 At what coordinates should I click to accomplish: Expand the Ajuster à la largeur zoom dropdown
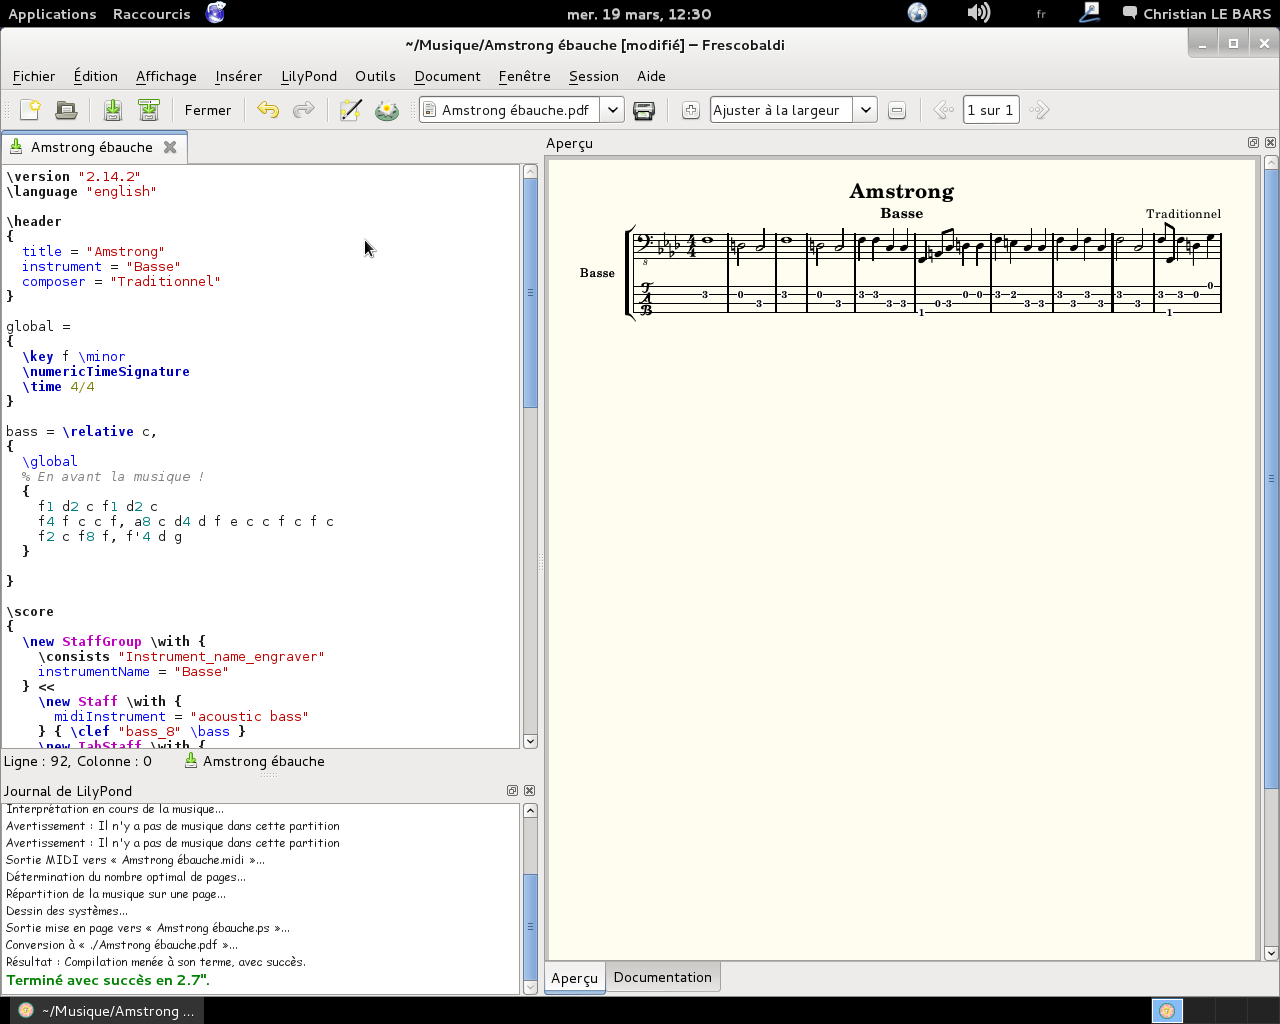tap(865, 110)
